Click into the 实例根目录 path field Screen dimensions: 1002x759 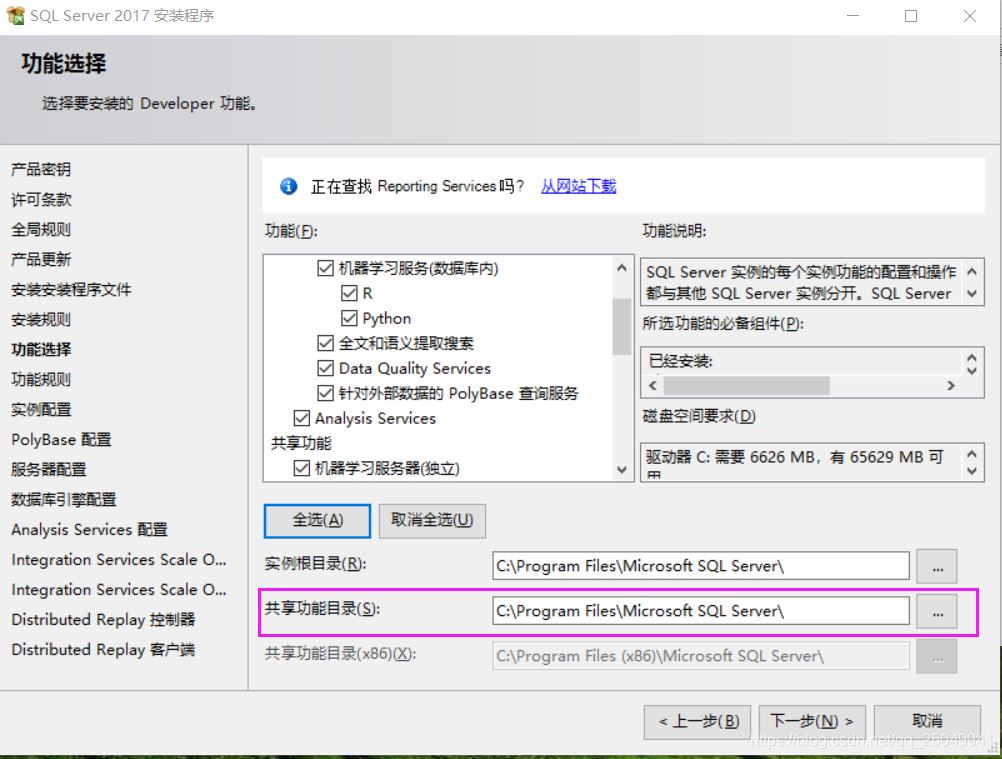[x=700, y=566]
